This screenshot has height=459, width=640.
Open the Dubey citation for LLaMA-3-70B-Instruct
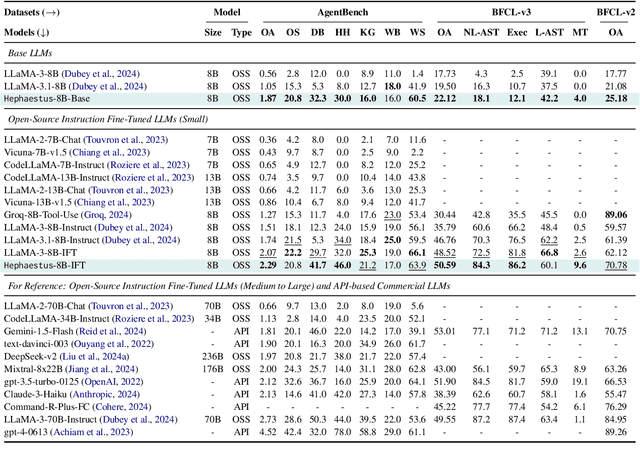tap(138, 419)
